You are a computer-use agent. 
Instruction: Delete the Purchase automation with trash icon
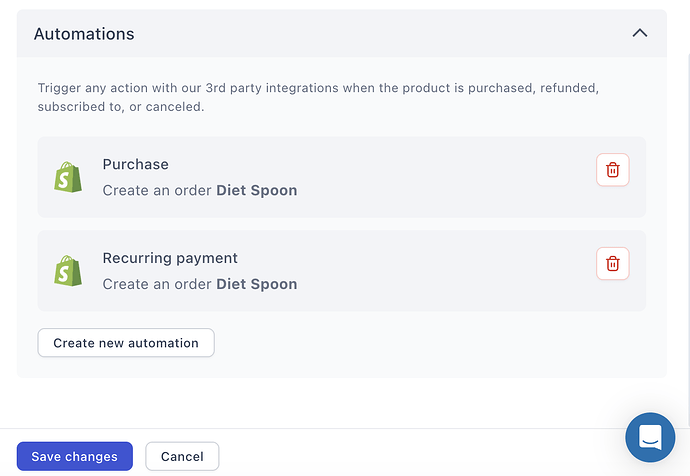pos(613,170)
